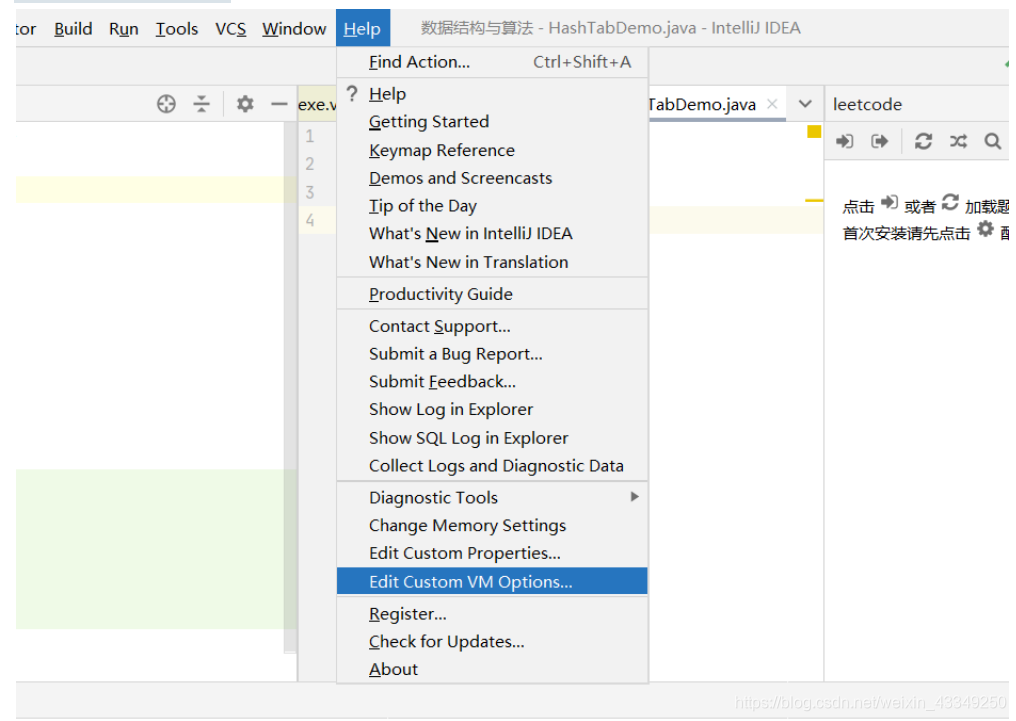Expand the Diagnostic Tools submenu arrow
The width and height of the screenshot is (1016, 721).
click(634, 497)
